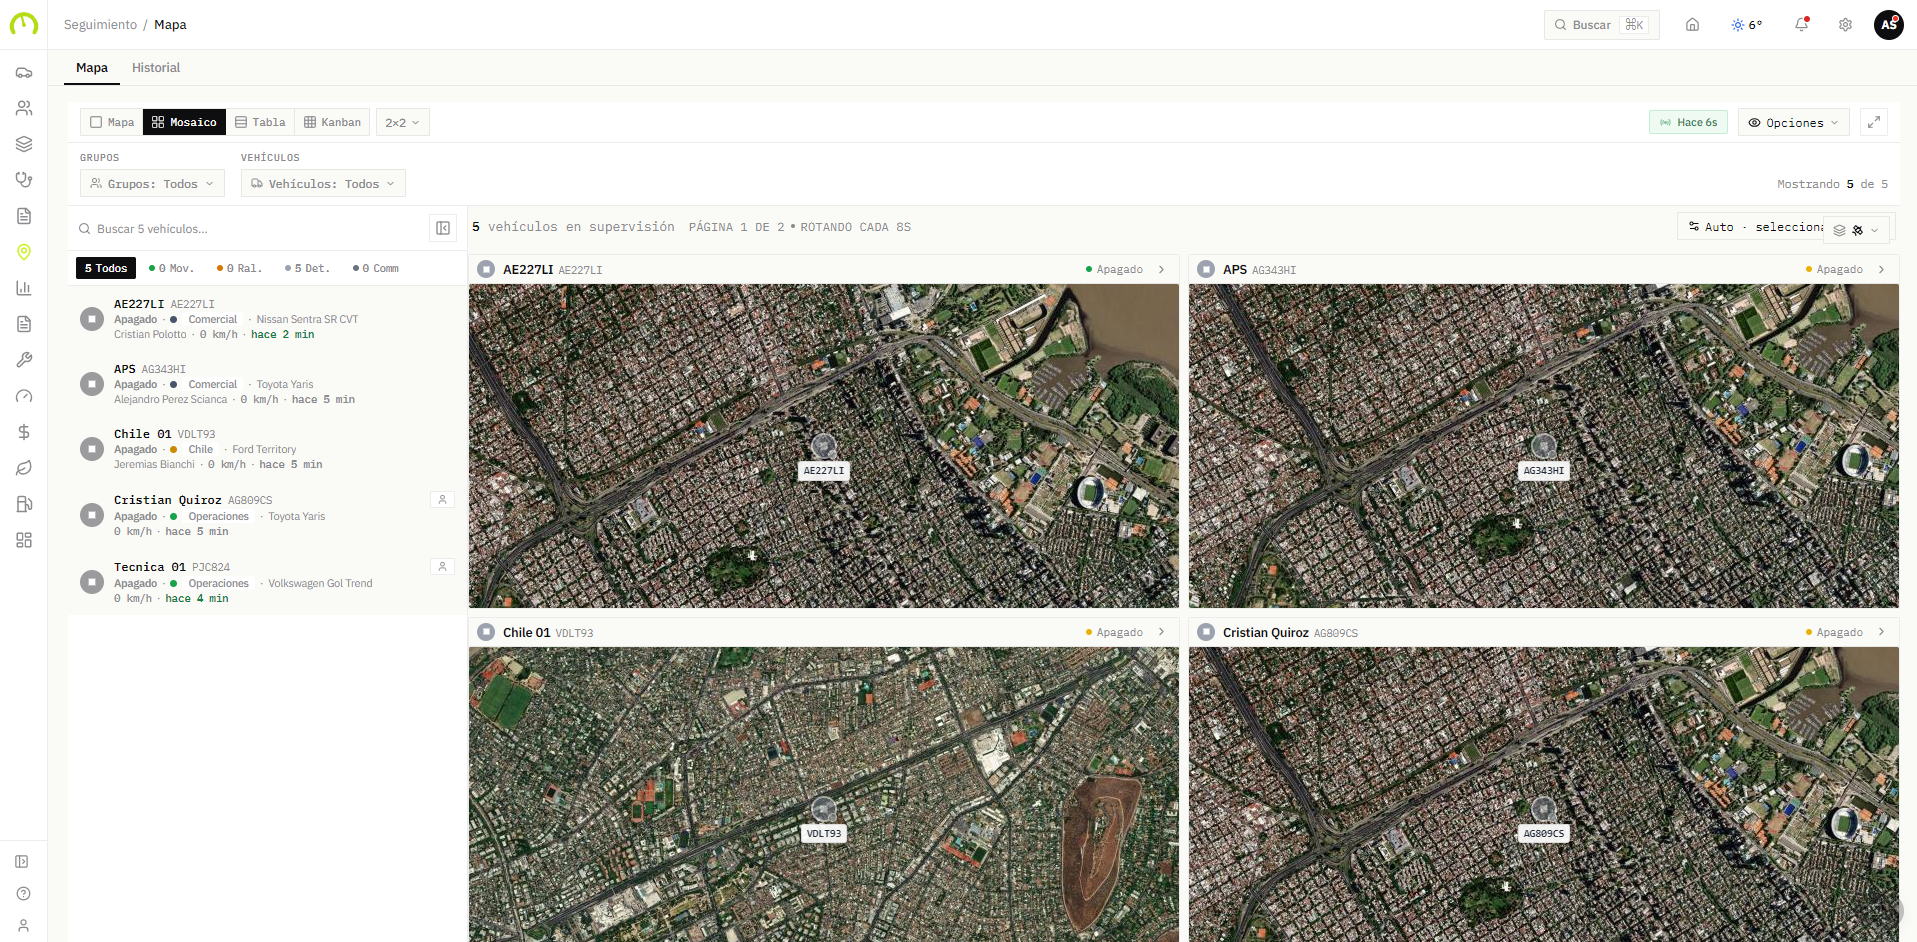Click the weather 6° indicator

pos(1747,25)
